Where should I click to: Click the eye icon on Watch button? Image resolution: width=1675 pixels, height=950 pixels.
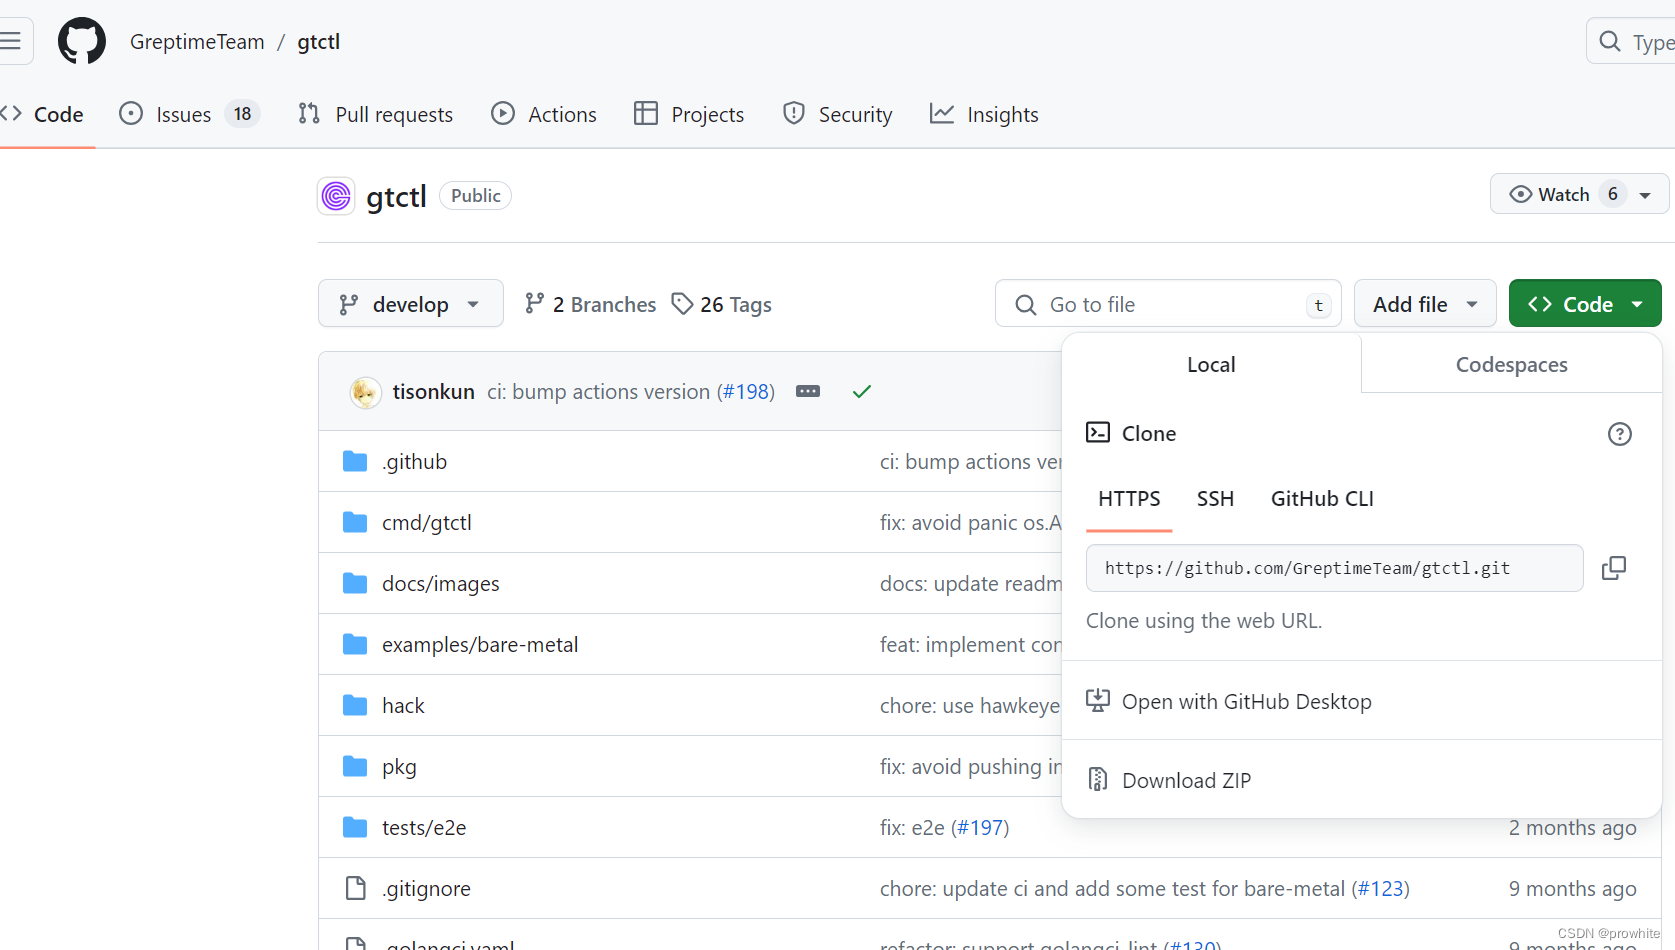[x=1520, y=194]
